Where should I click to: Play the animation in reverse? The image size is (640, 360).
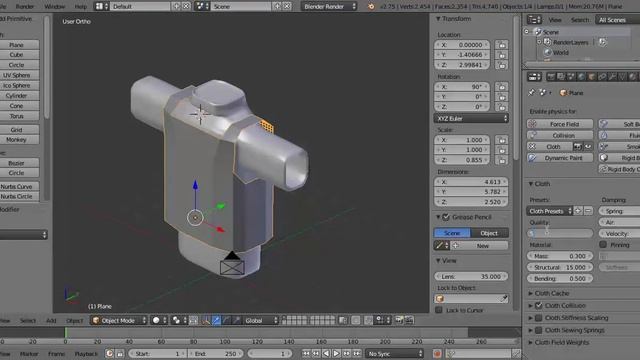click(x=326, y=353)
